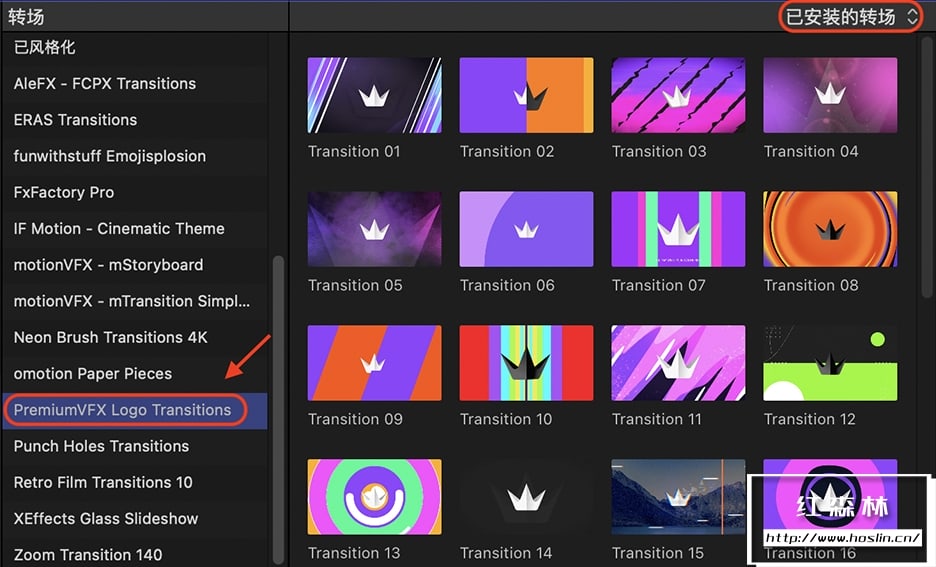Choose XEffects Glass Slideshow category
This screenshot has height=567, width=936.
[135, 519]
